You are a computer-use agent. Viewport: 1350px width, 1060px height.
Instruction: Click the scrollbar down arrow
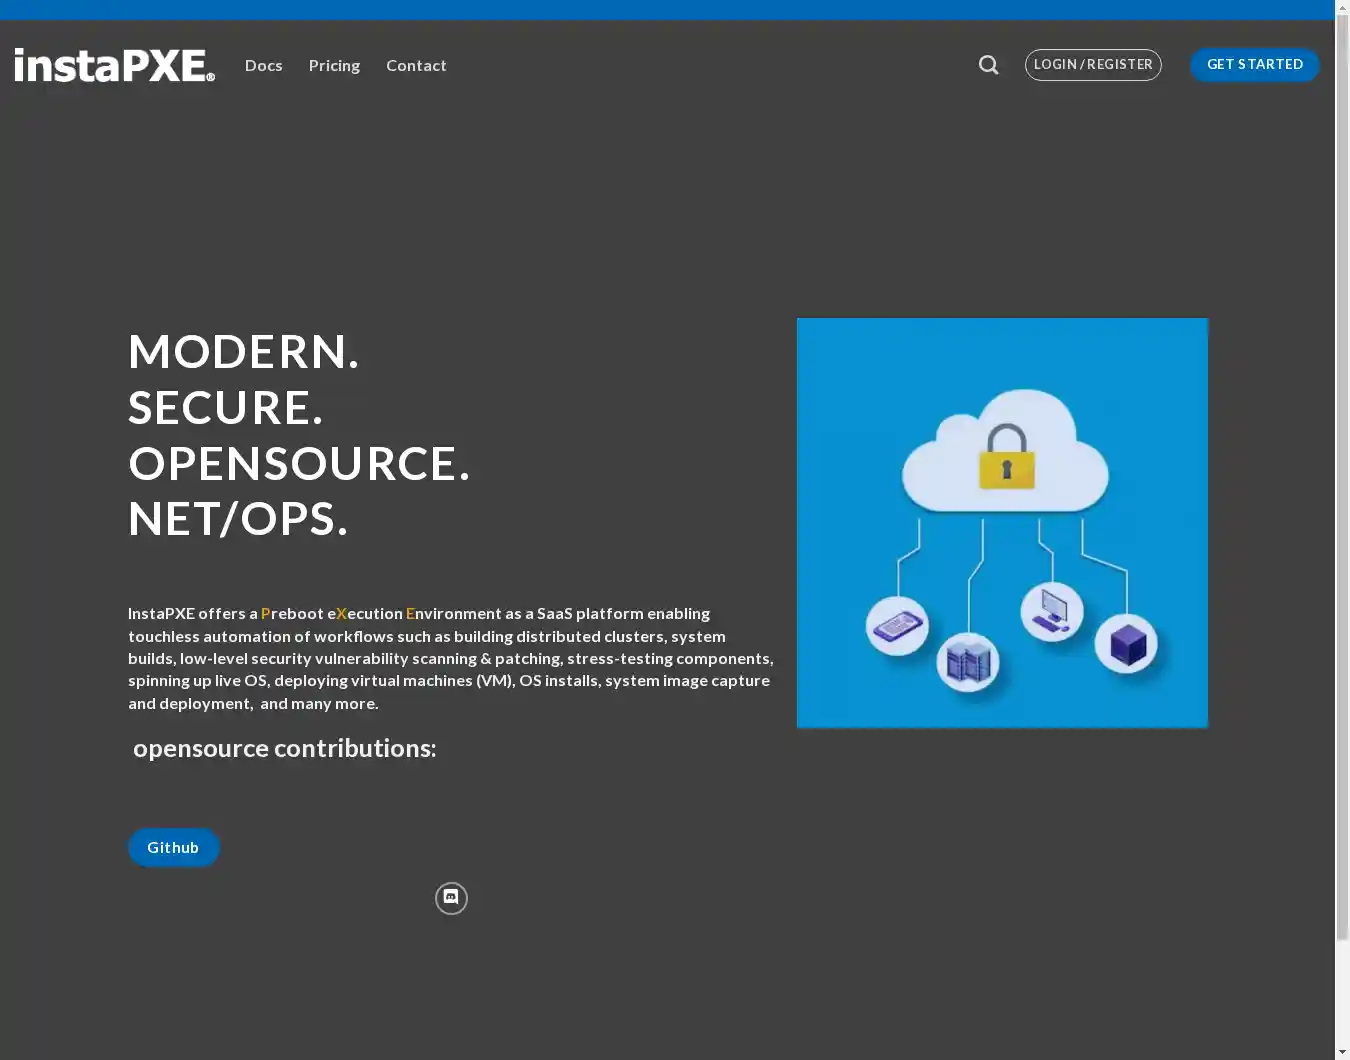[1342, 1051]
